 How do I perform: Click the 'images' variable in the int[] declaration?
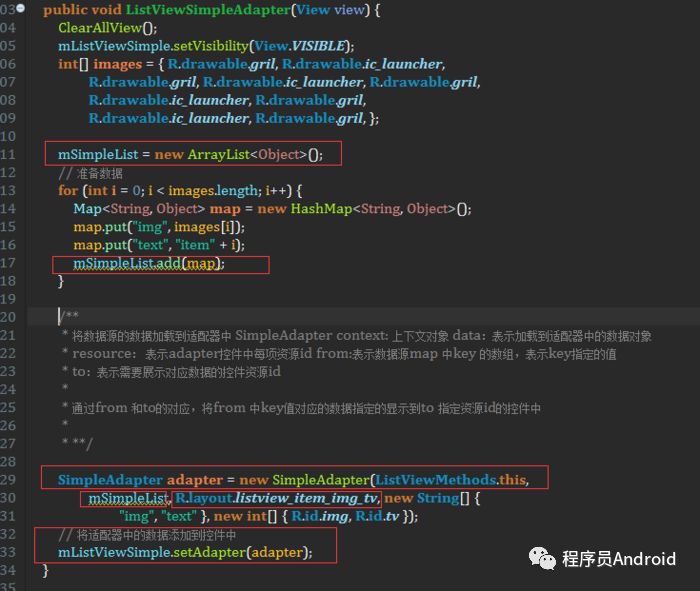[117, 64]
